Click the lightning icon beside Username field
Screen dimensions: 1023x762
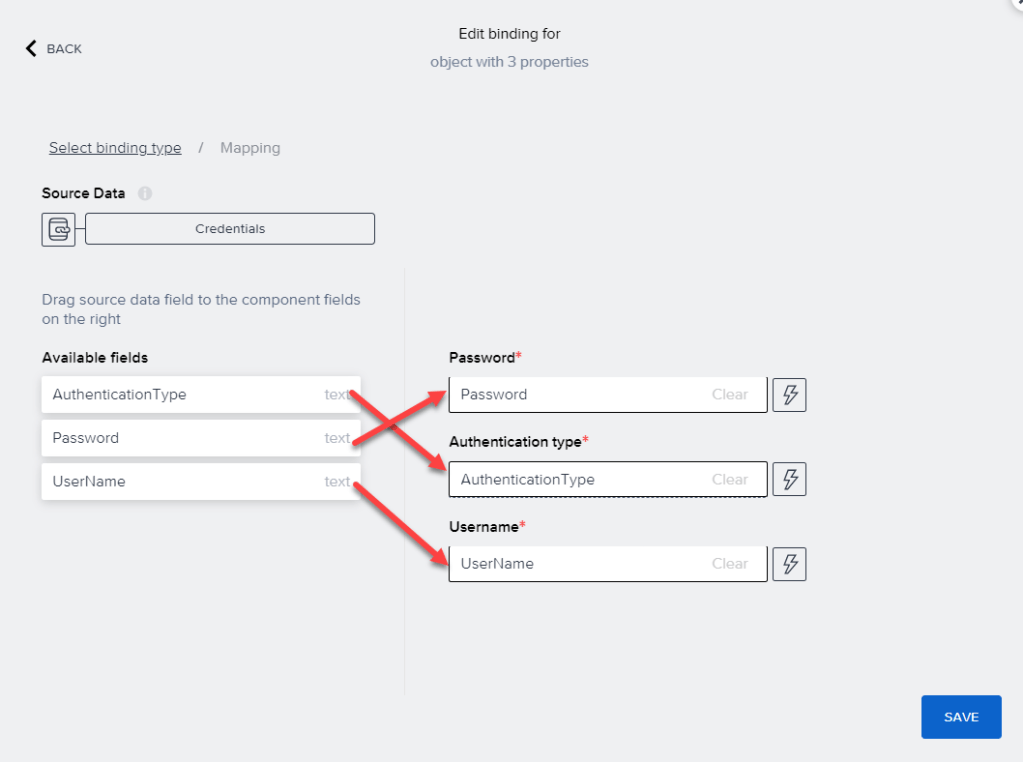click(x=790, y=564)
